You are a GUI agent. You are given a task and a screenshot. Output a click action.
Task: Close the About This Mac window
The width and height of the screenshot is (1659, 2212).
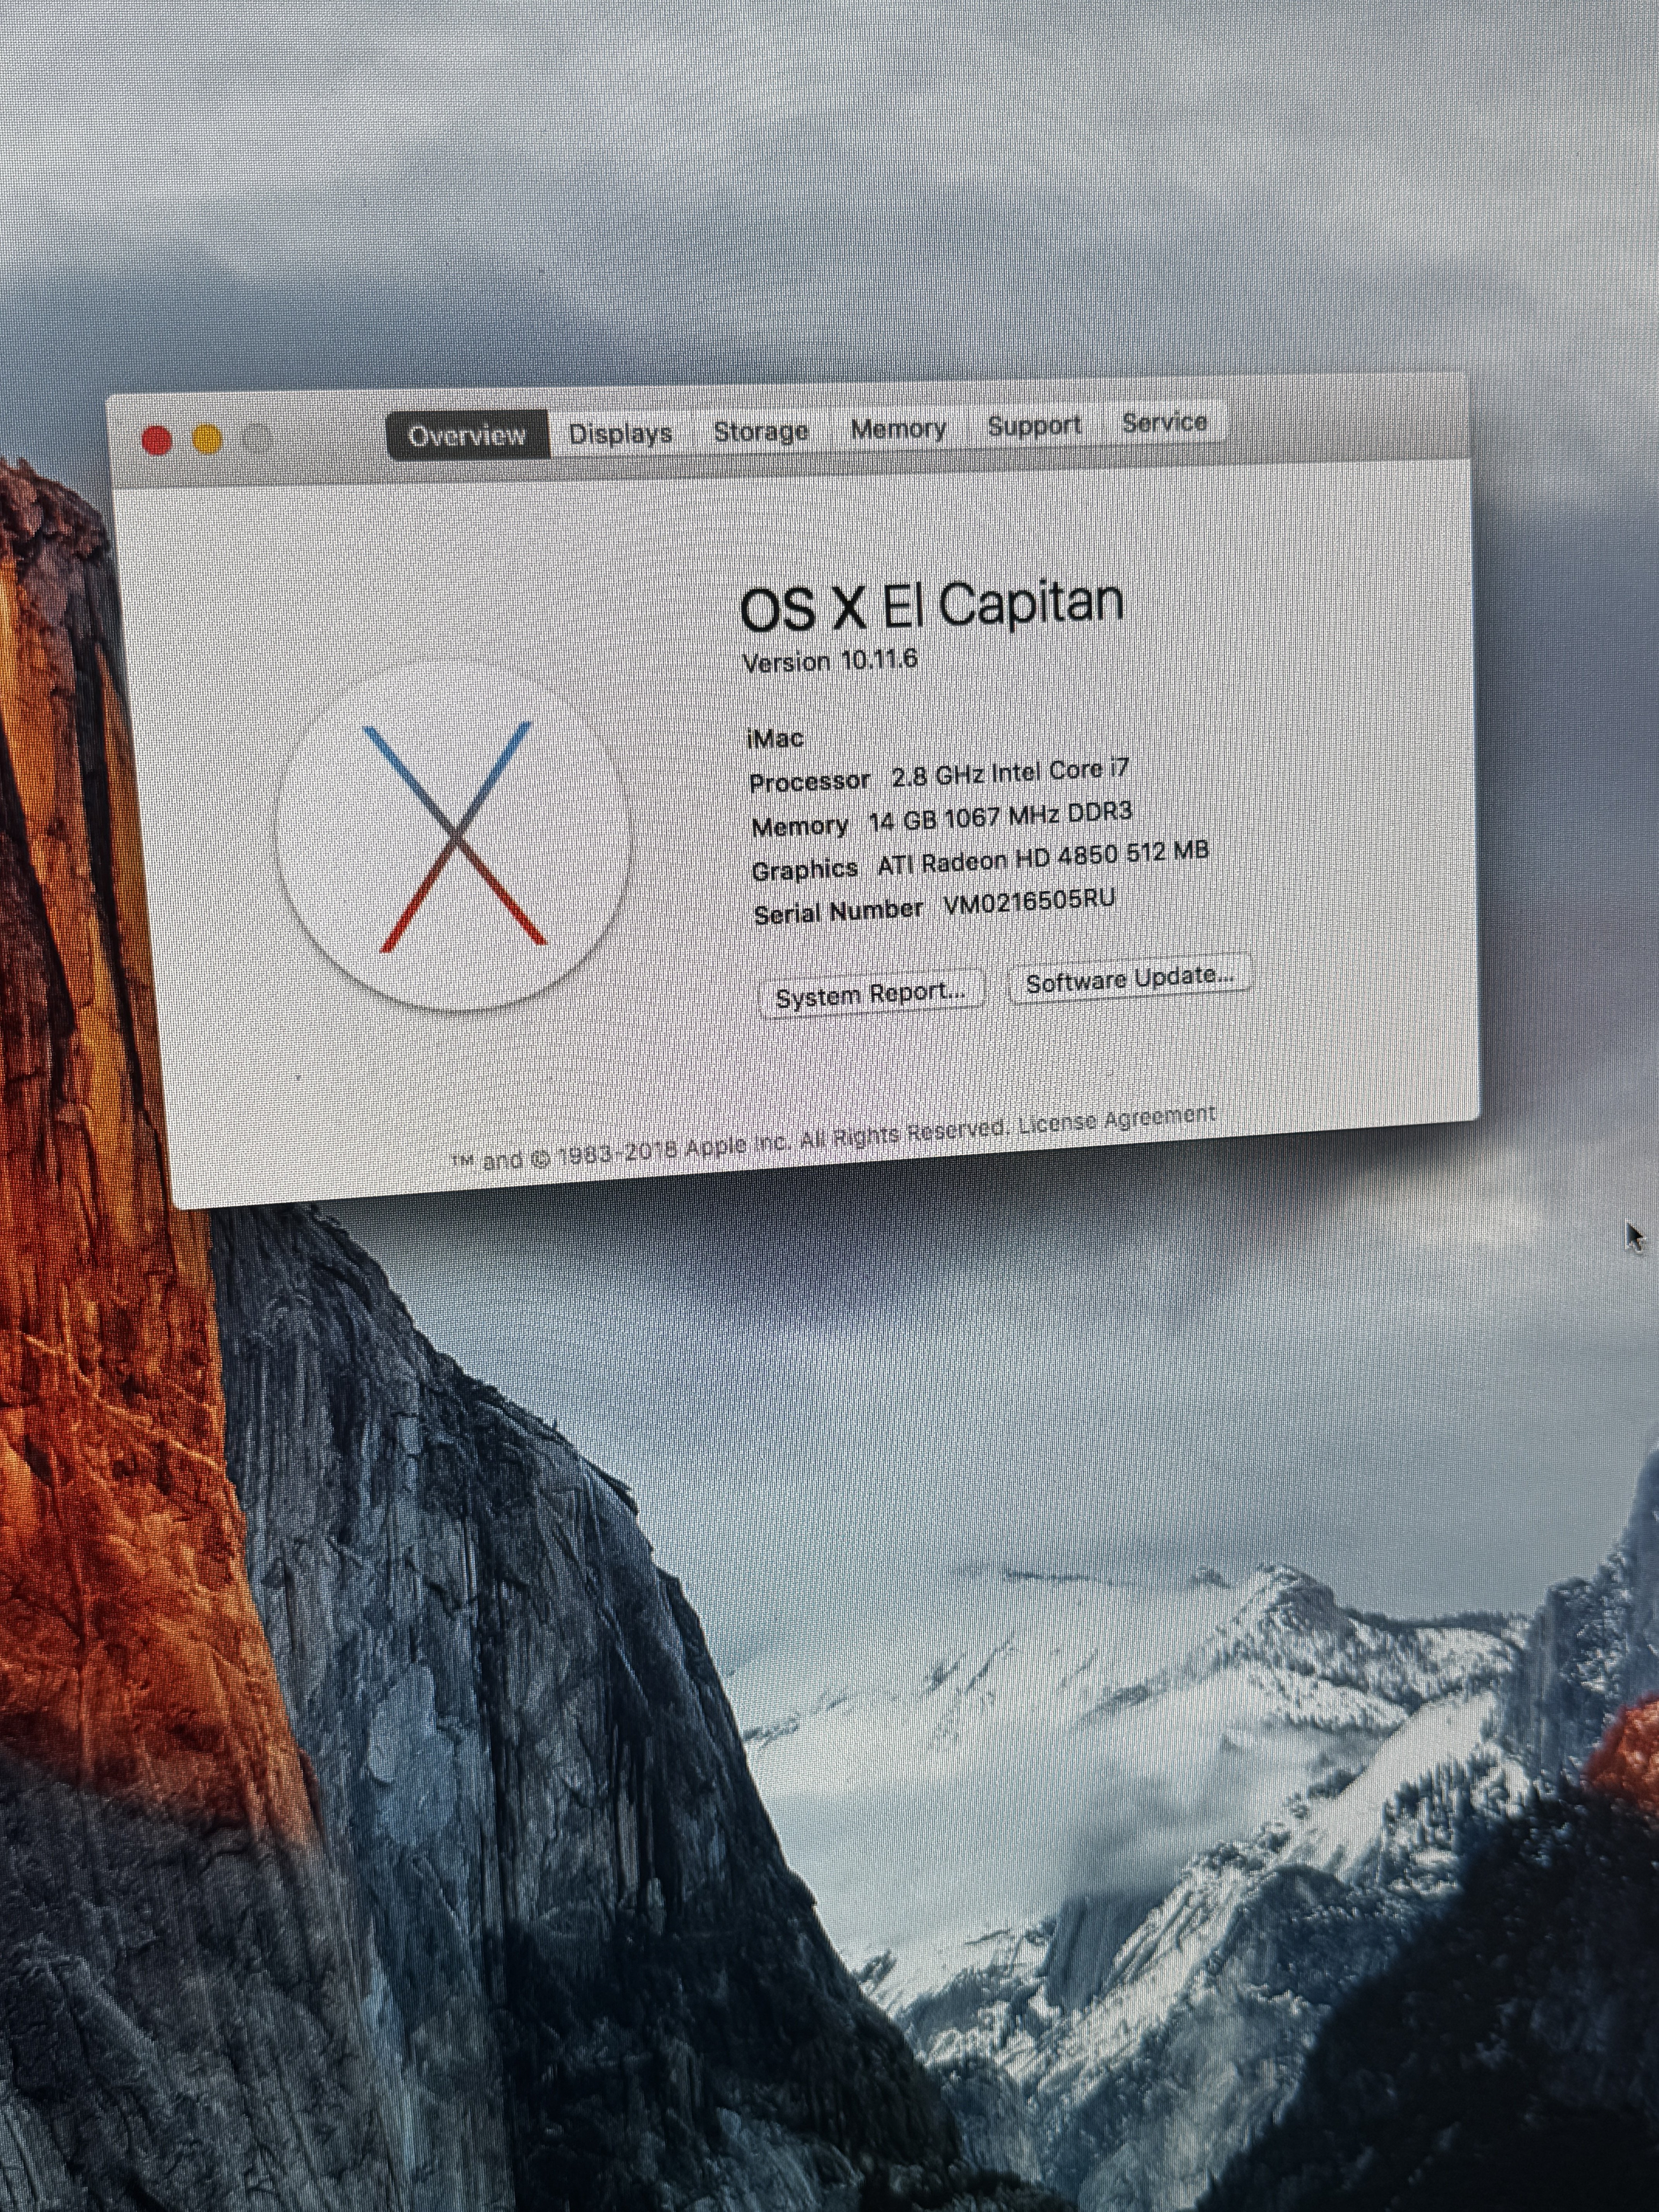[157, 440]
